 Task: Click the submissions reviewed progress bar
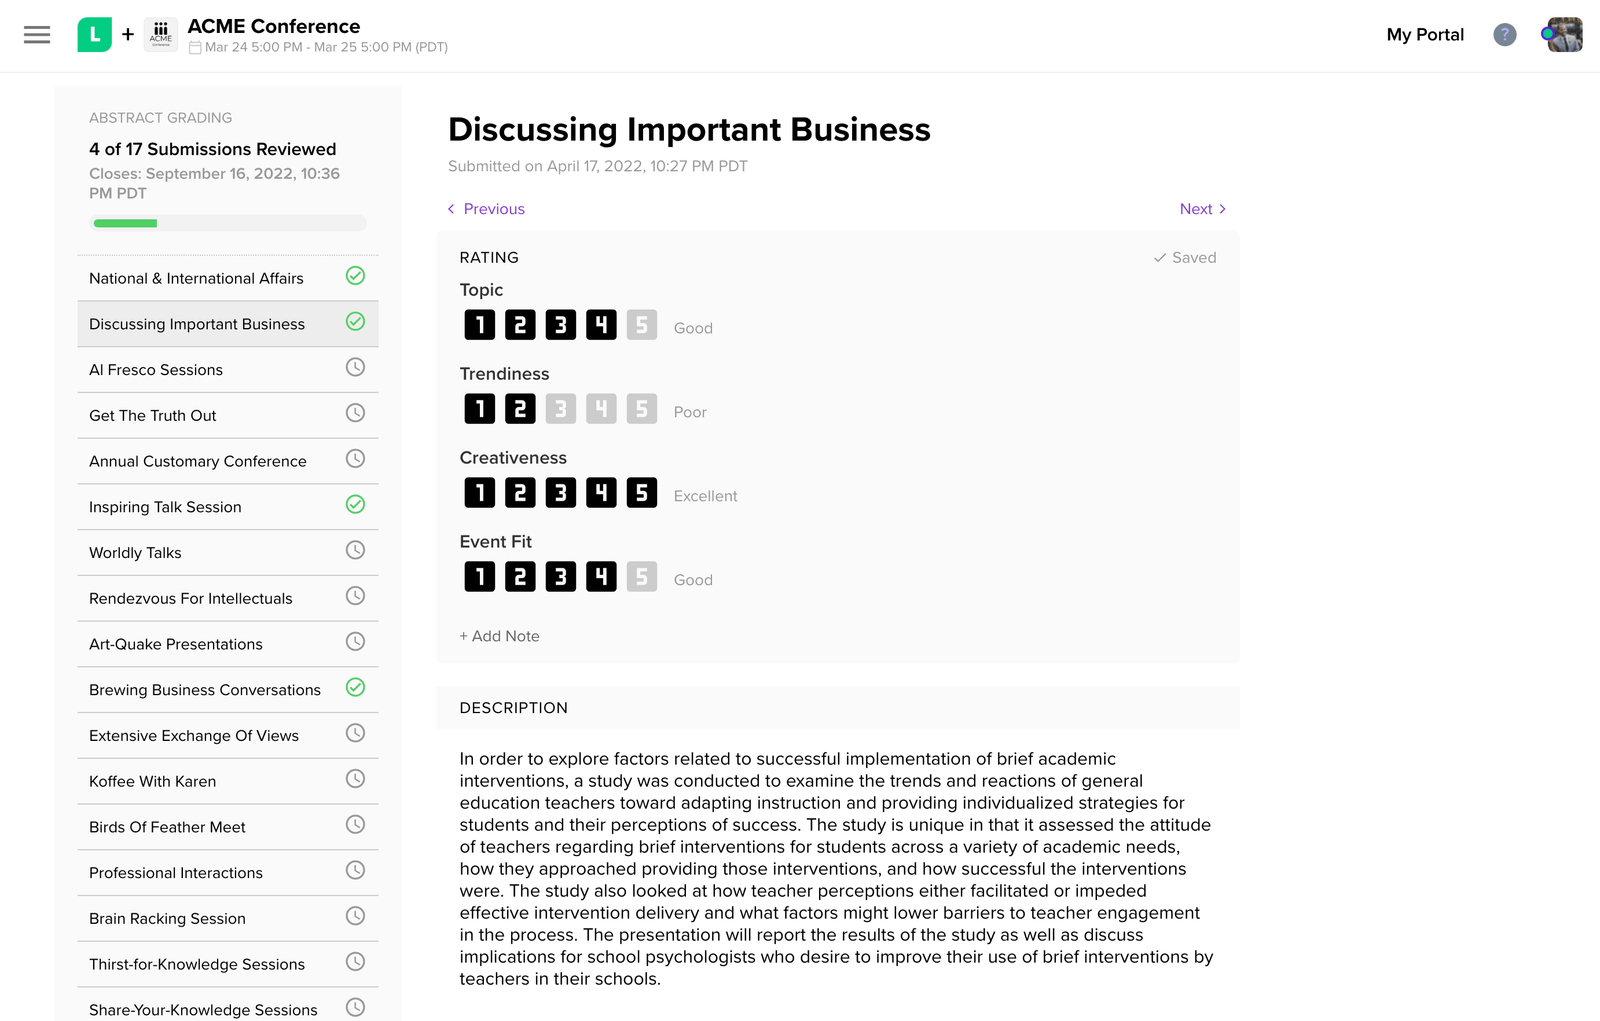coord(227,222)
